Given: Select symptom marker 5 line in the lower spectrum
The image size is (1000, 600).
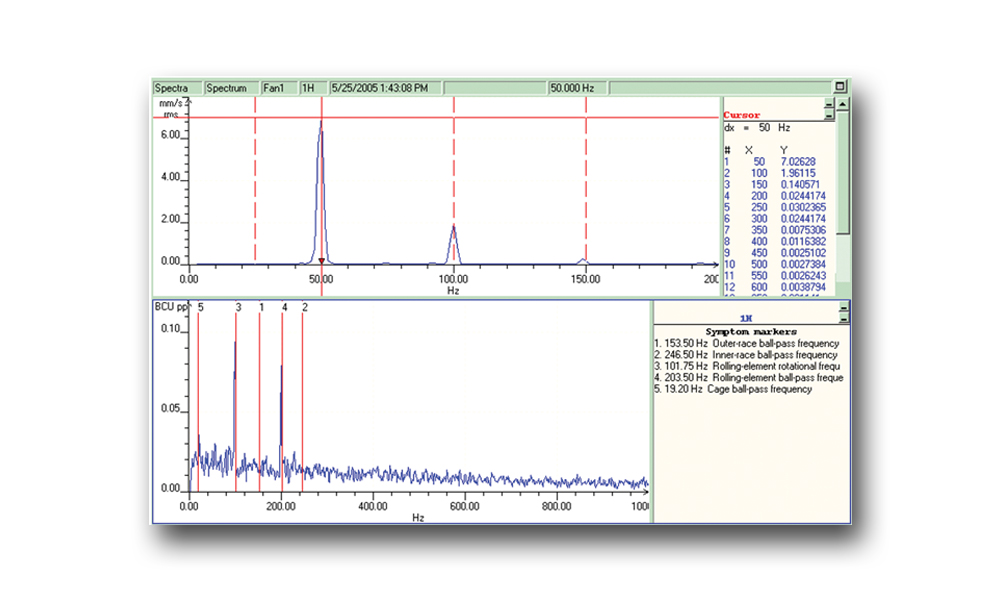Looking at the screenshot, I should point(198,402).
